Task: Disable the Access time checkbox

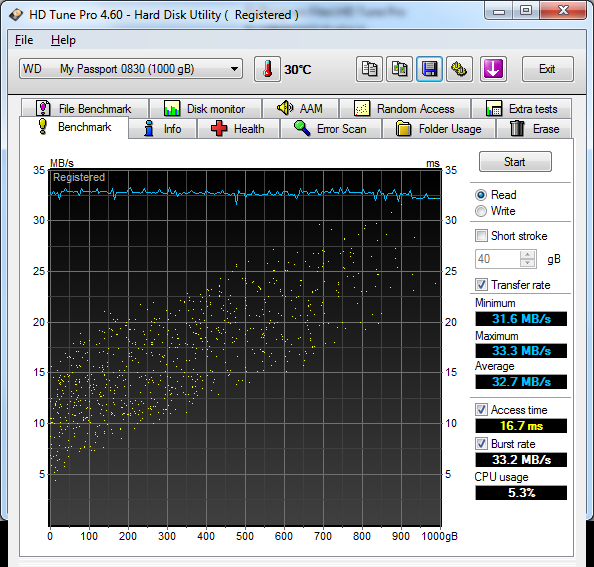Action: point(481,409)
